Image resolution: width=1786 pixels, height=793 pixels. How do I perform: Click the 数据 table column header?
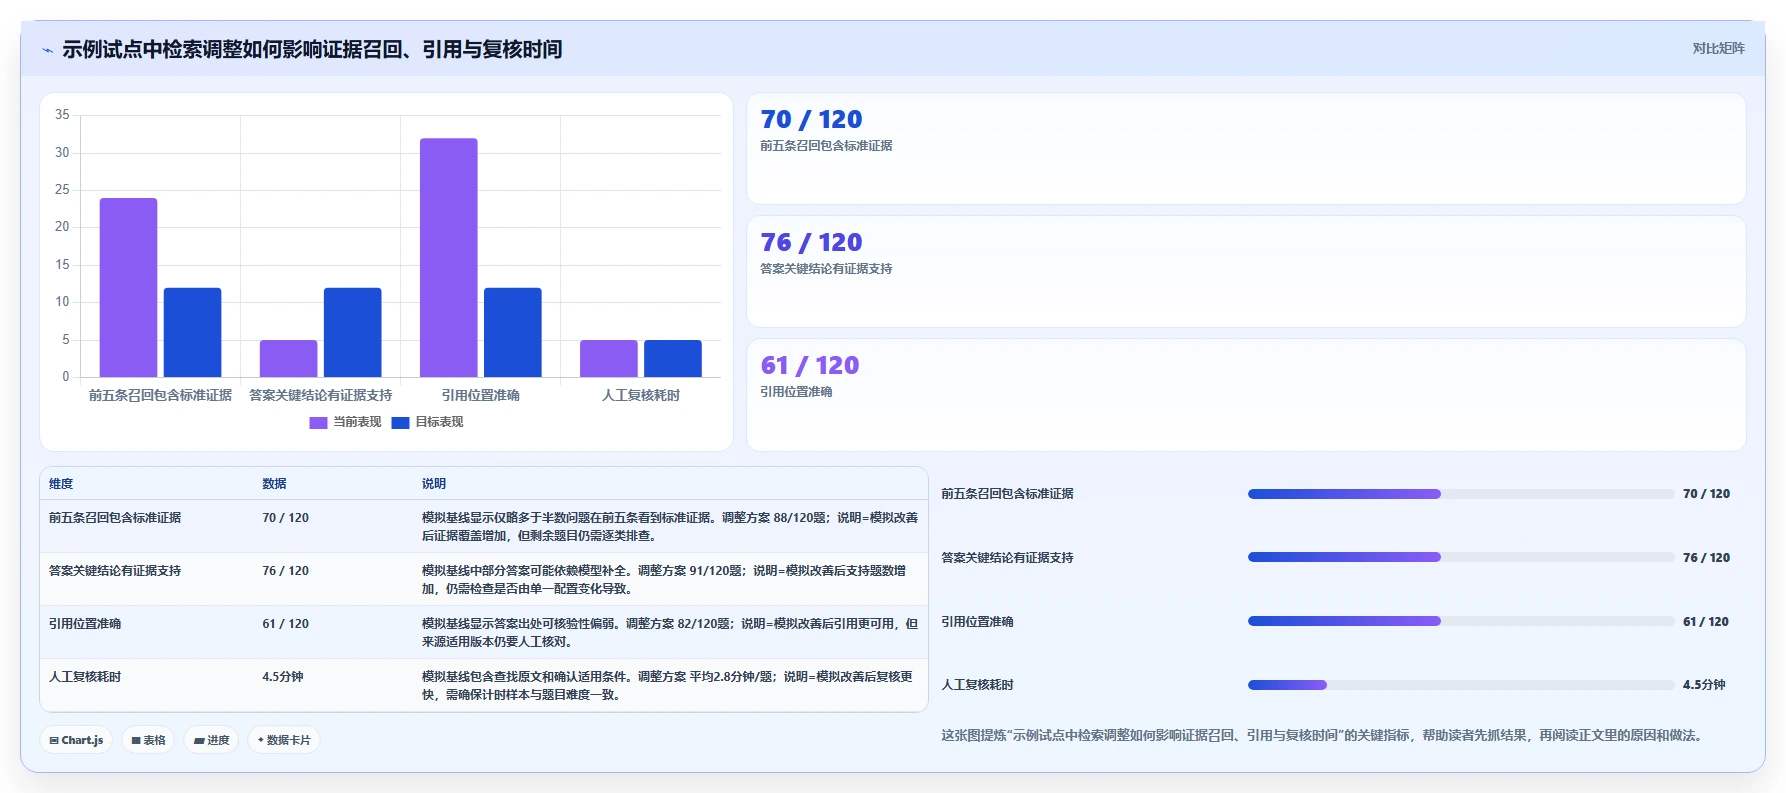click(274, 484)
